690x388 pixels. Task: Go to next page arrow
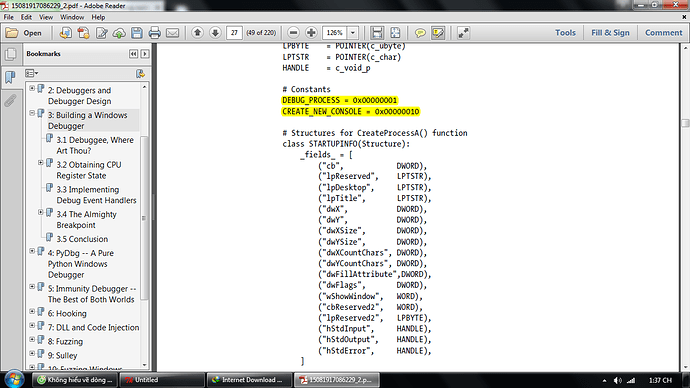[215, 33]
